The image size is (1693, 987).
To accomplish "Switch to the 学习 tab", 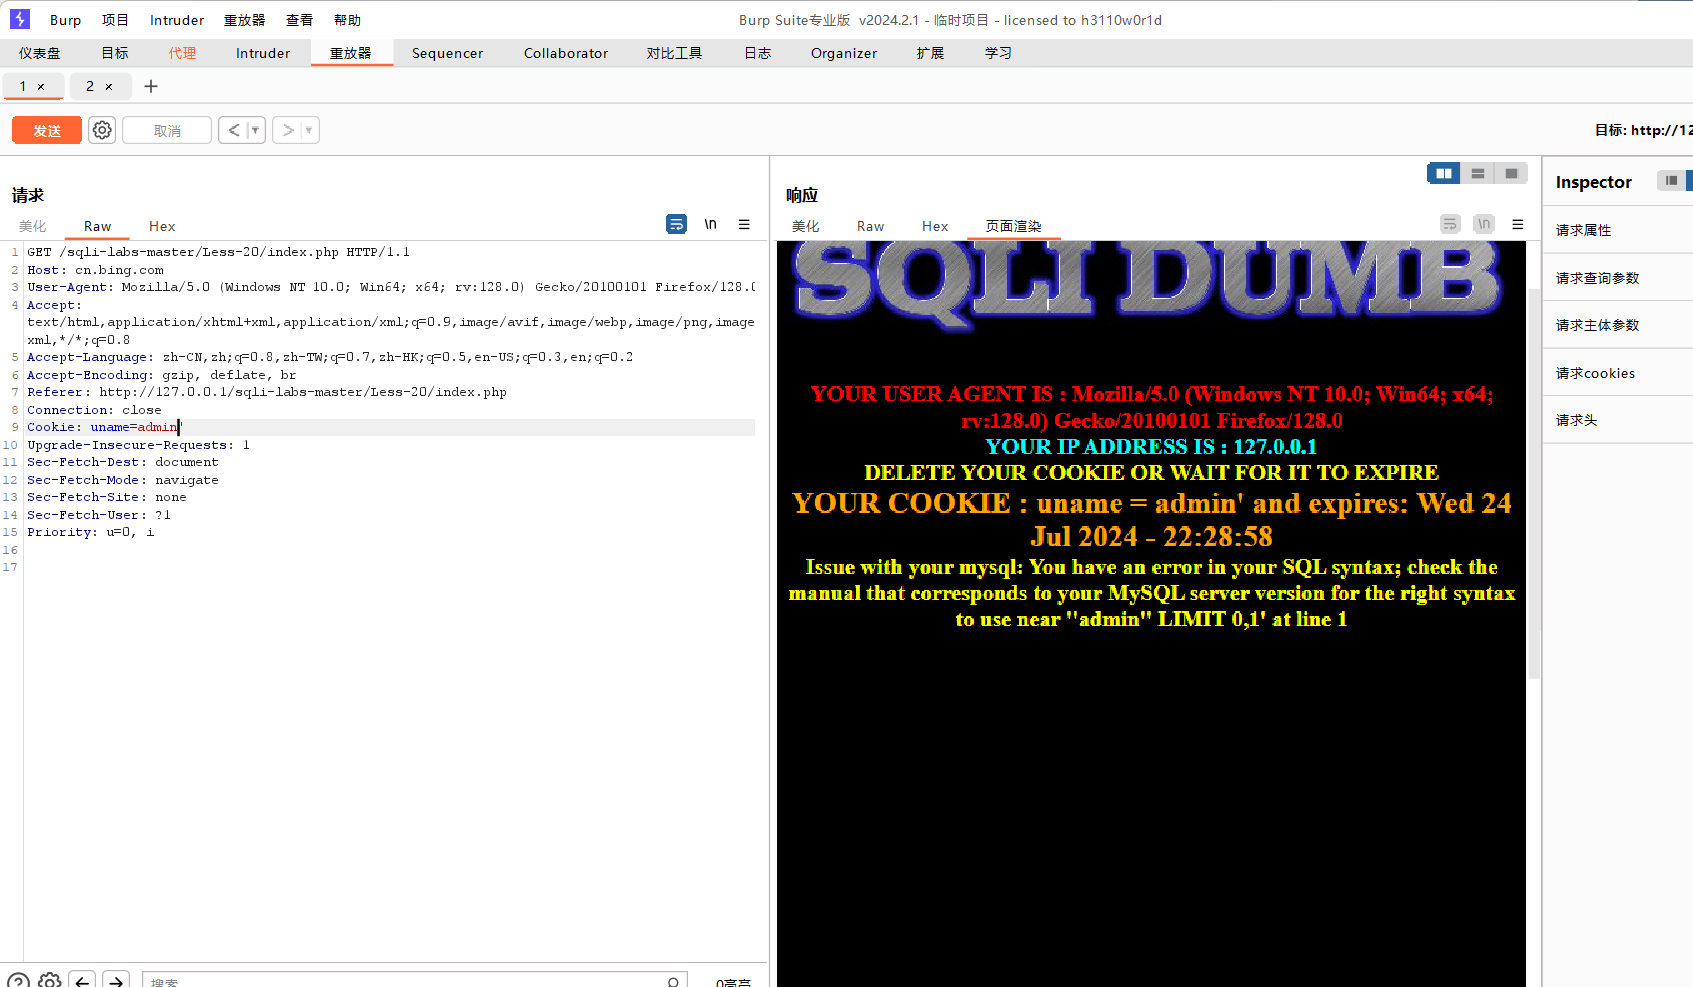I will (998, 53).
